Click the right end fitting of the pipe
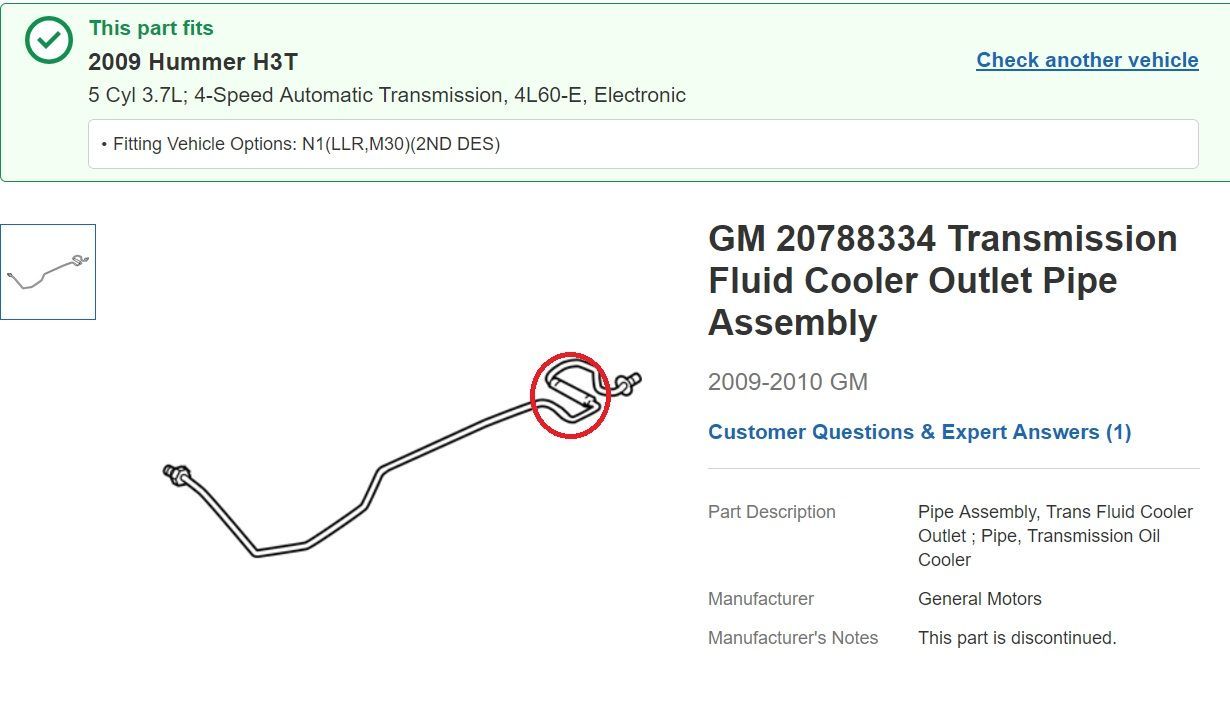The image size is (1230, 707). 629,381
